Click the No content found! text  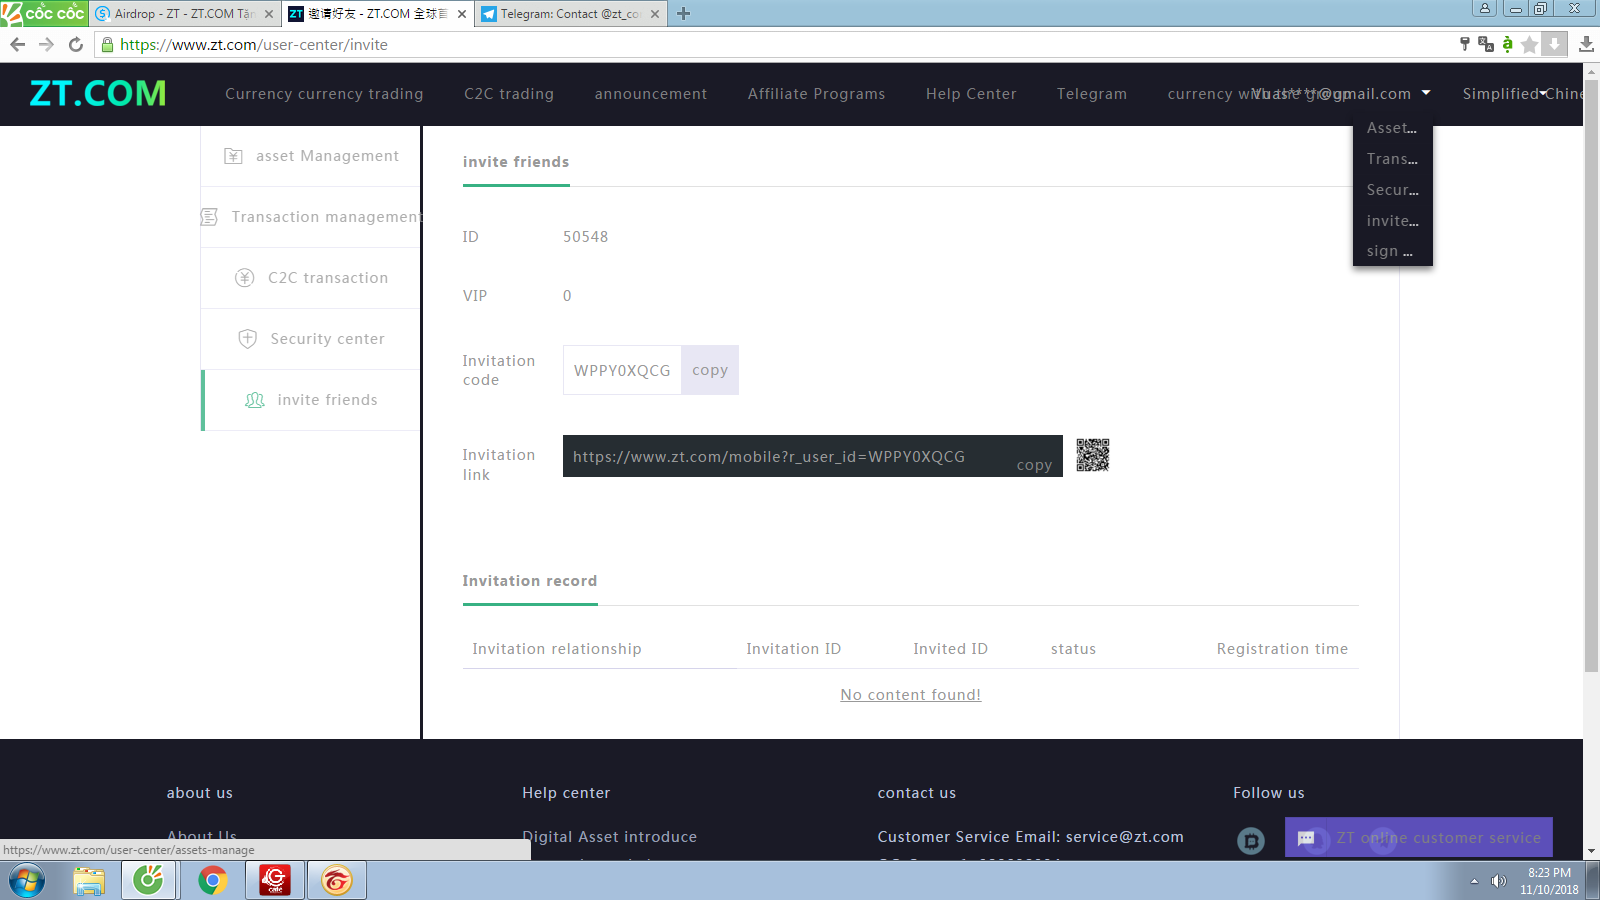(x=911, y=695)
